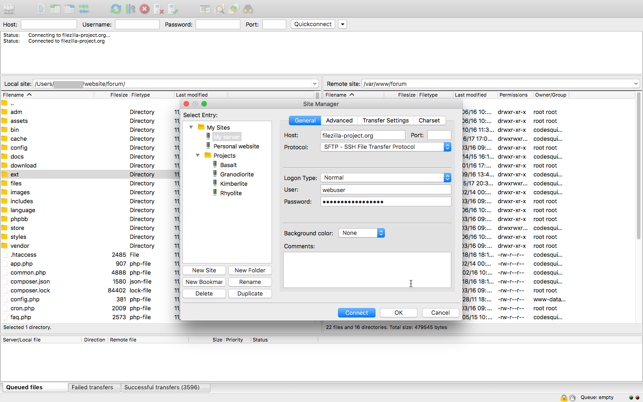Screen dimensions: 643x402
Task: Collapse the Projects folder in site tree
Action: (198, 156)
